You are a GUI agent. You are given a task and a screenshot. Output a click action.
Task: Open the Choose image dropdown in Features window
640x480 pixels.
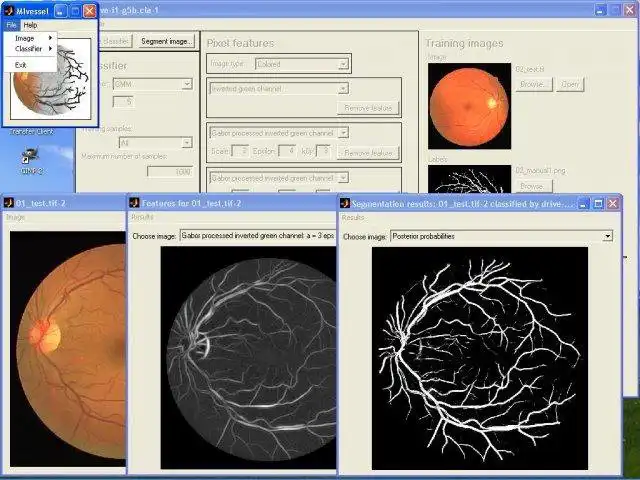coord(258,236)
